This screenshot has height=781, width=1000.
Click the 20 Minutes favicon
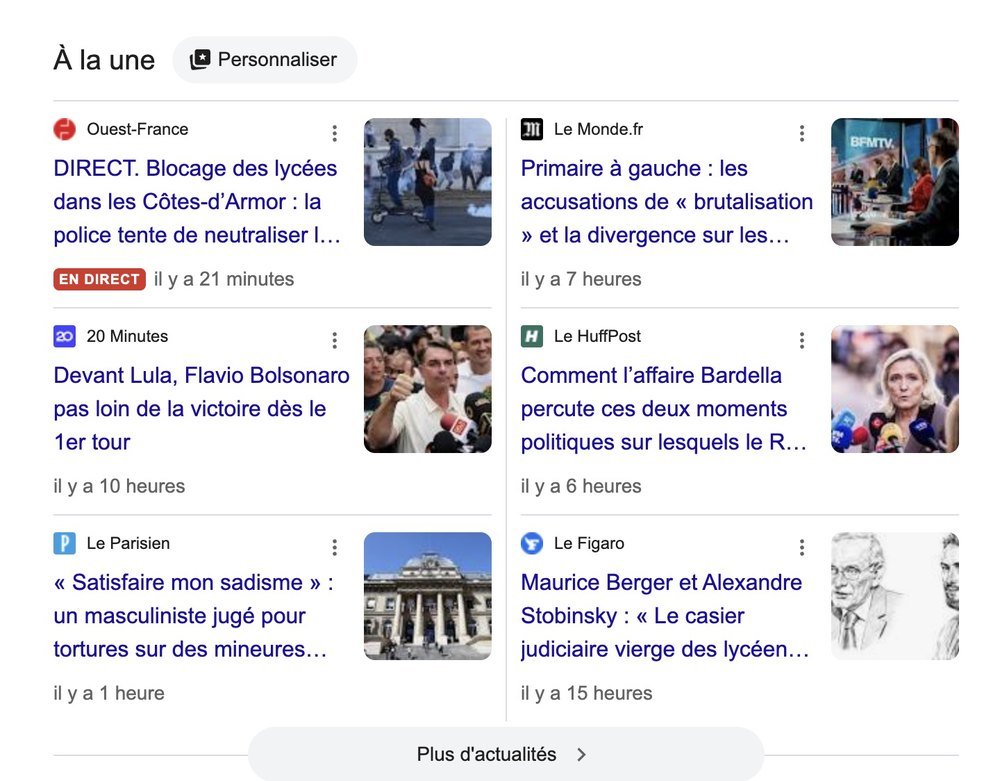[64, 336]
